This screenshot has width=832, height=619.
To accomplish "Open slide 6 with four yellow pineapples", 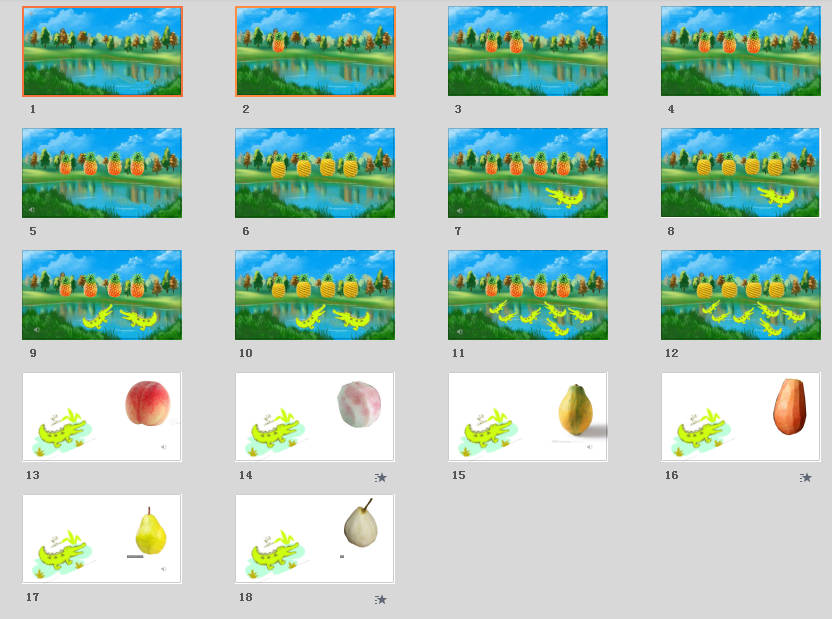I will pos(315,173).
